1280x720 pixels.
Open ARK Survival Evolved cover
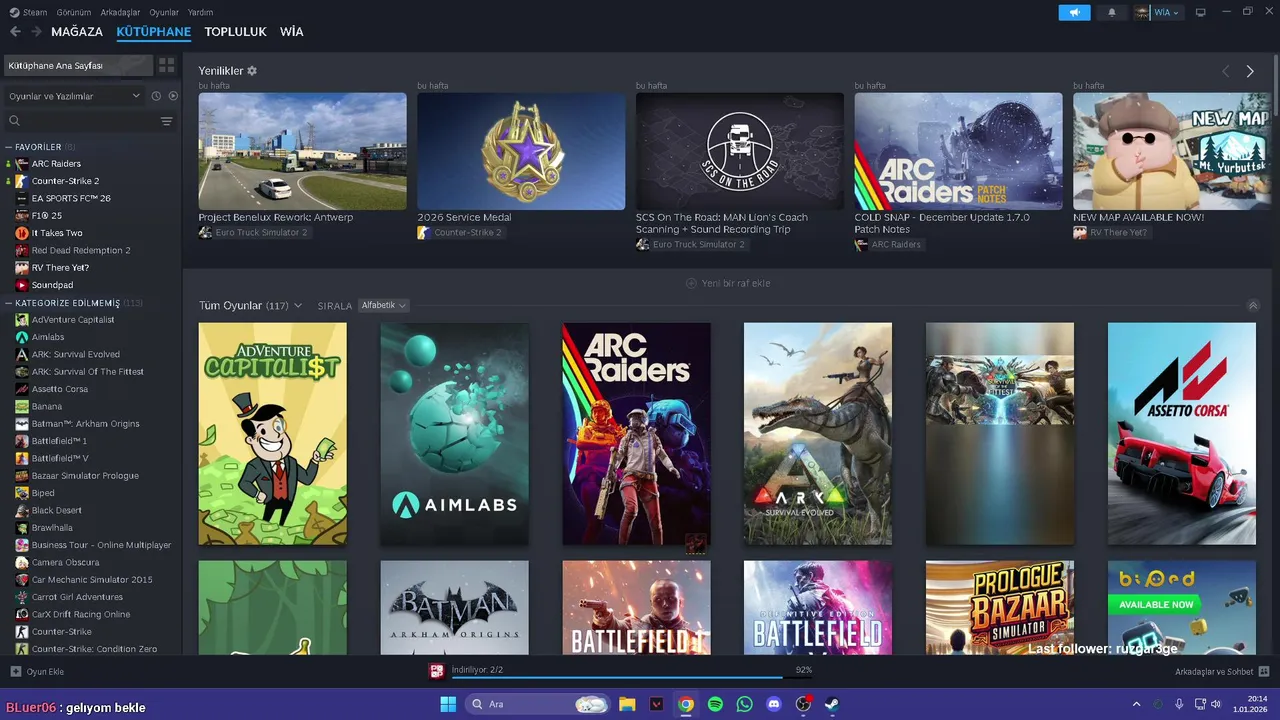click(x=818, y=434)
